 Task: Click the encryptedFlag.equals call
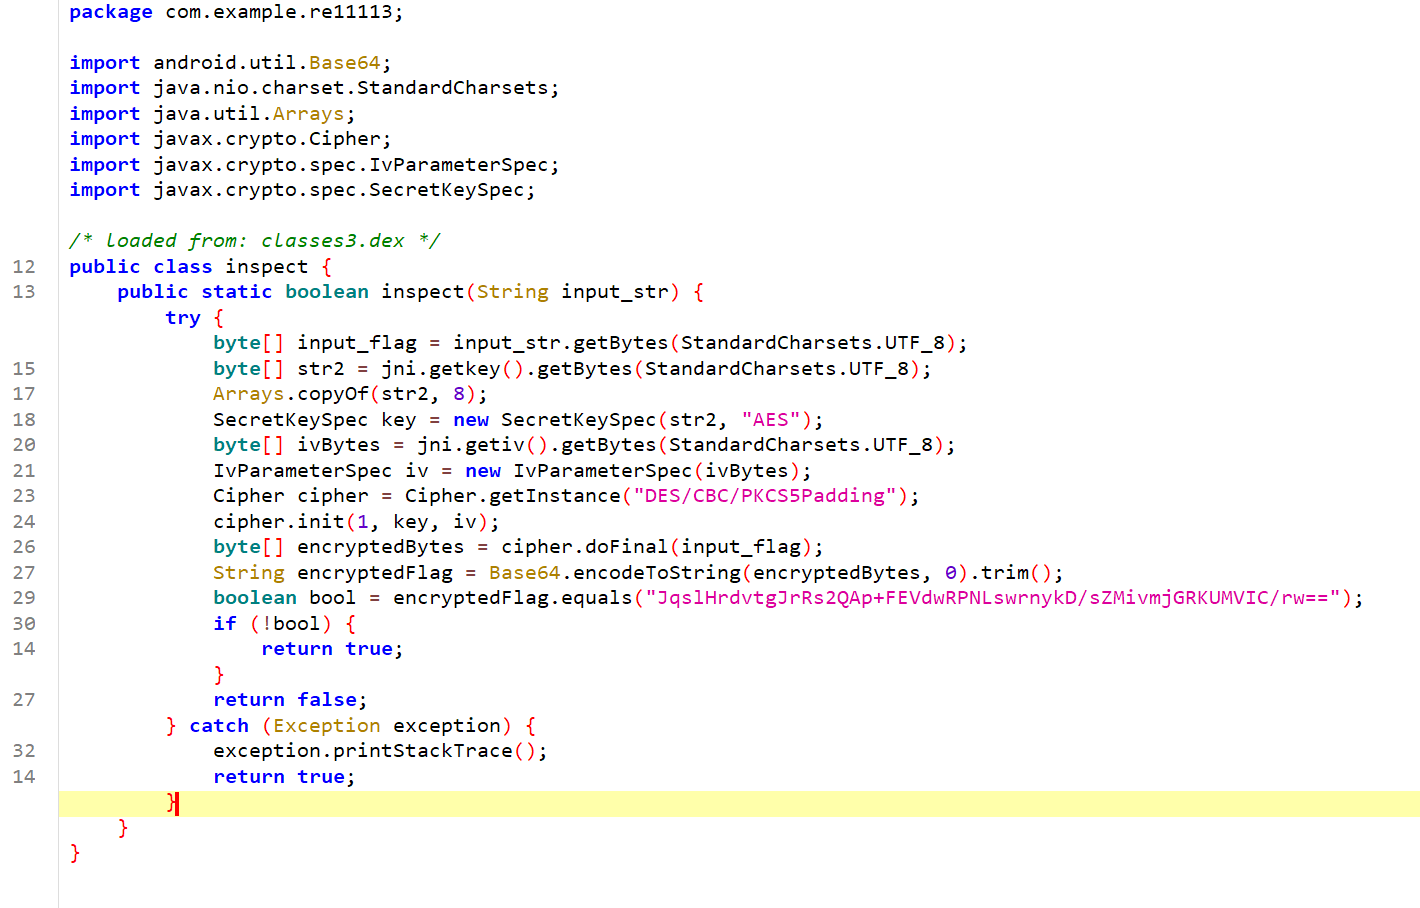point(513,598)
